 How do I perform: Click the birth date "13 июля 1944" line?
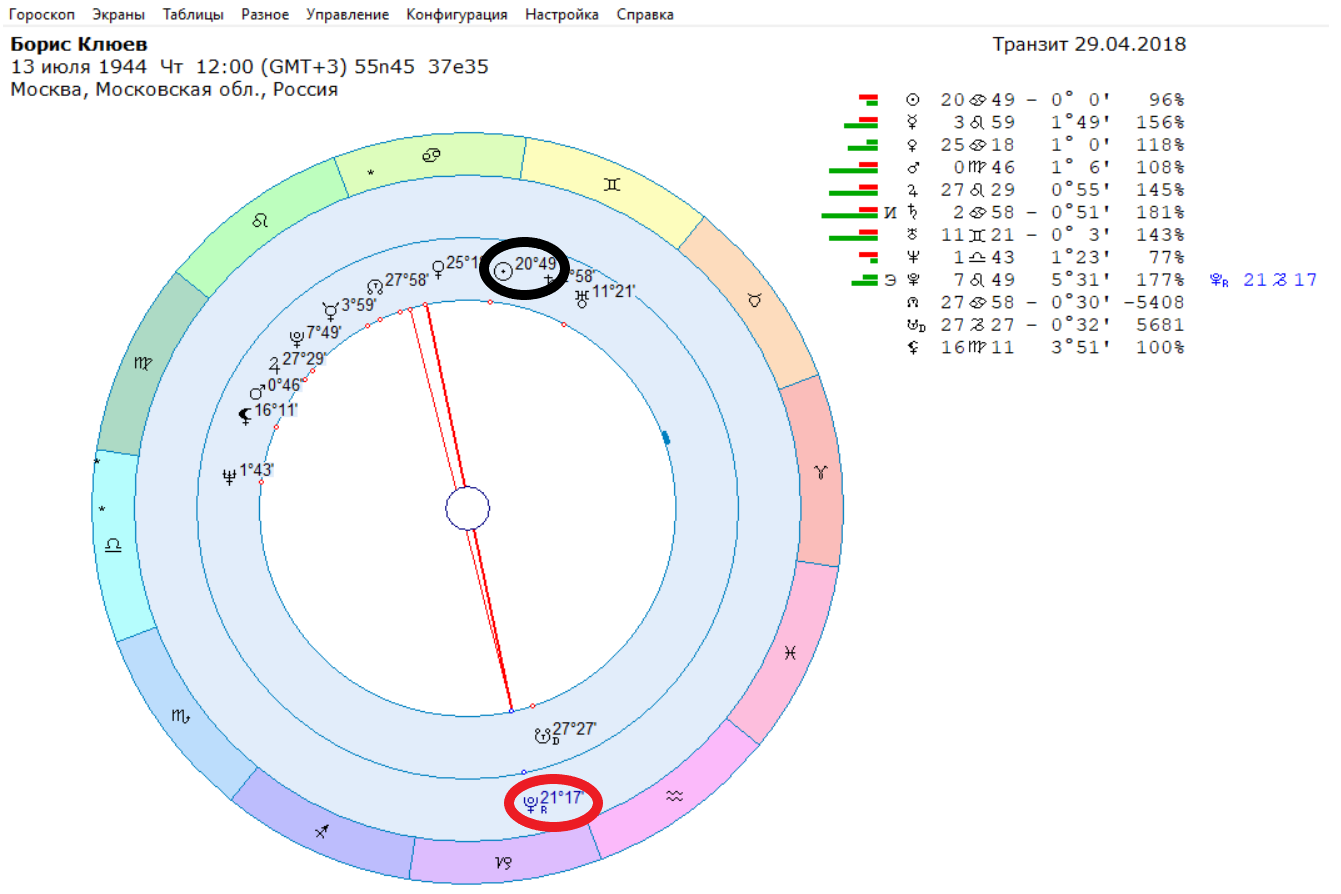249,67
